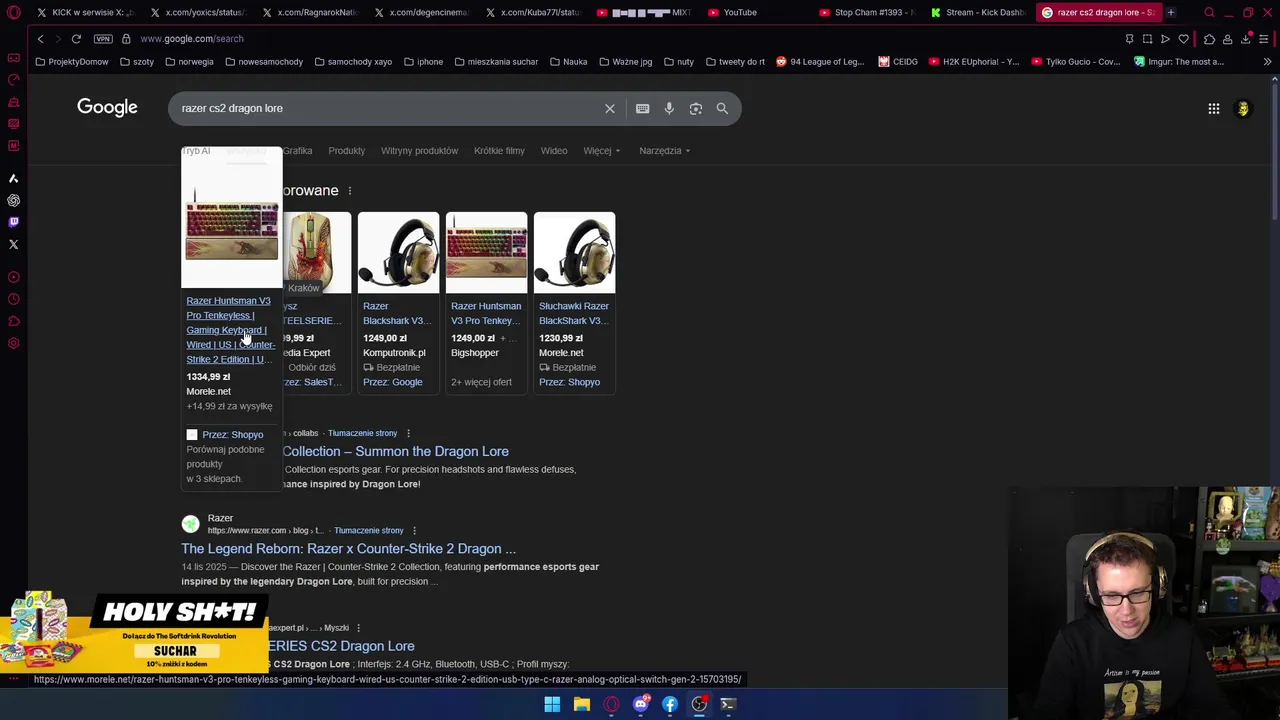Open three-dot menu beside collabs result

[x=408, y=434]
